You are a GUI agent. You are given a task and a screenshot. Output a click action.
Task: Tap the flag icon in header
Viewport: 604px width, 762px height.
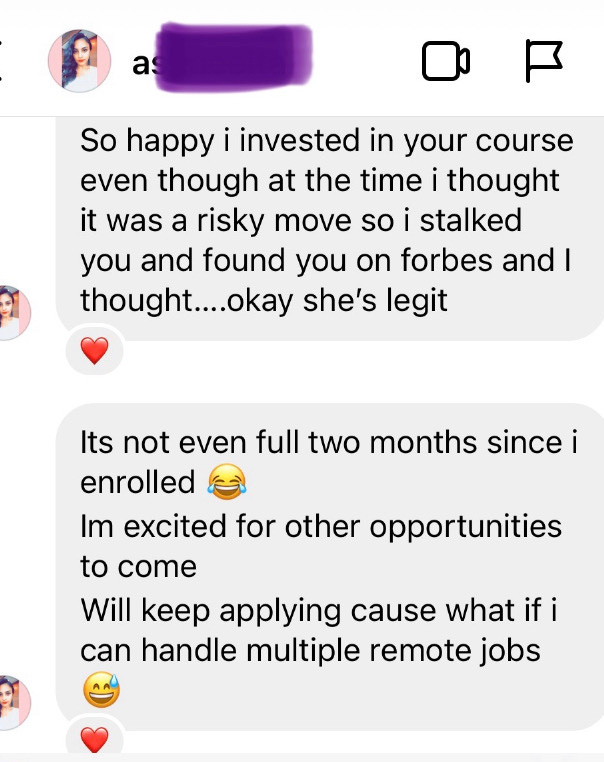point(544,61)
